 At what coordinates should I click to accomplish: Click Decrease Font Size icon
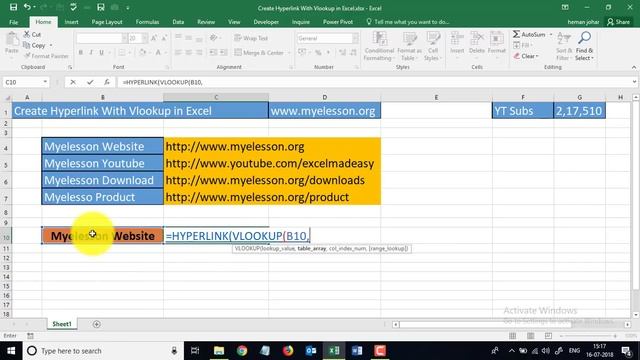click(164, 38)
